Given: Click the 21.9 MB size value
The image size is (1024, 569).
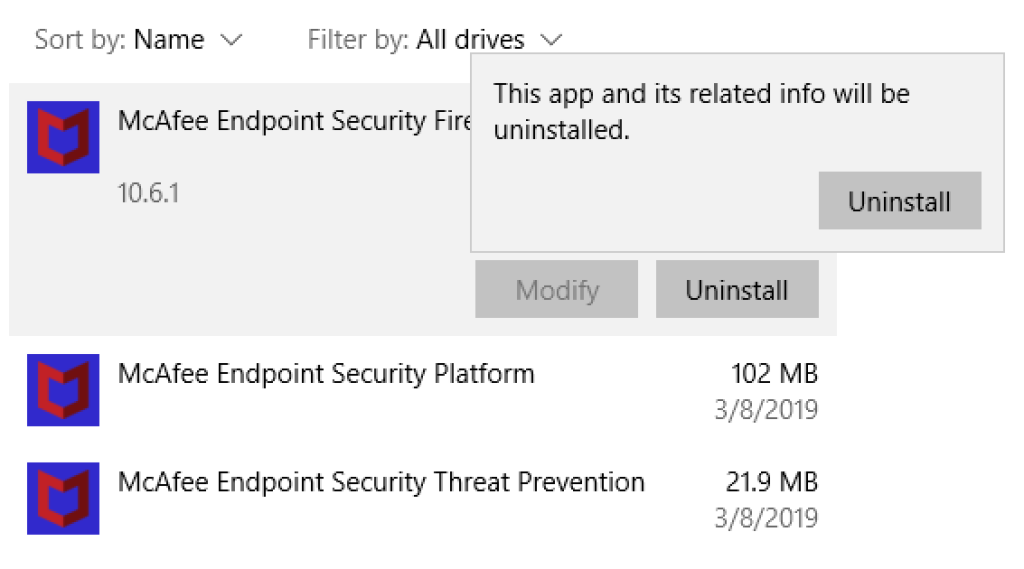Looking at the screenshot, I should pyautogui.click(x=772, y=482).
